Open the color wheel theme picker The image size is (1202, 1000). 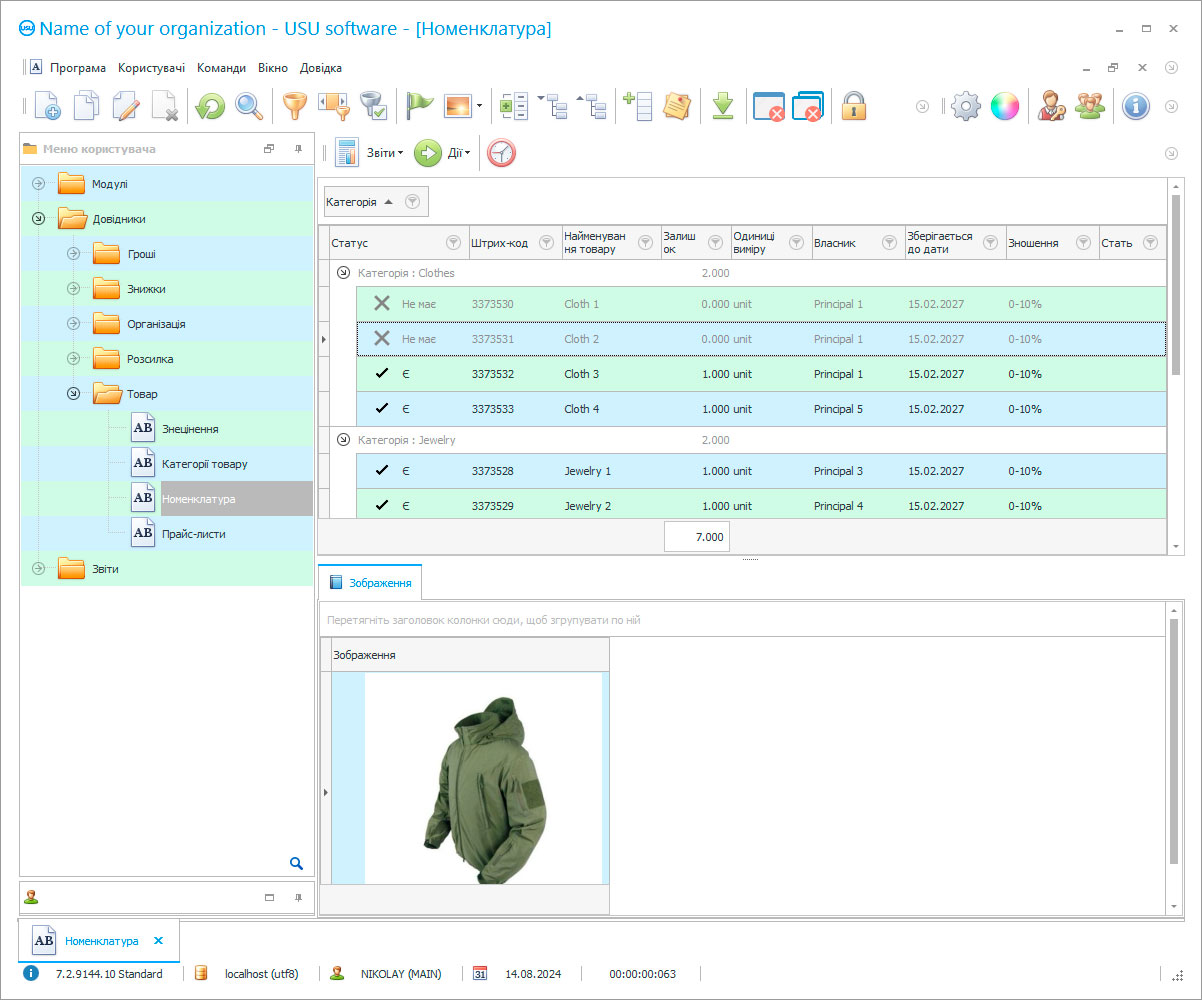pyautogui.click(x=1005, y=106)
